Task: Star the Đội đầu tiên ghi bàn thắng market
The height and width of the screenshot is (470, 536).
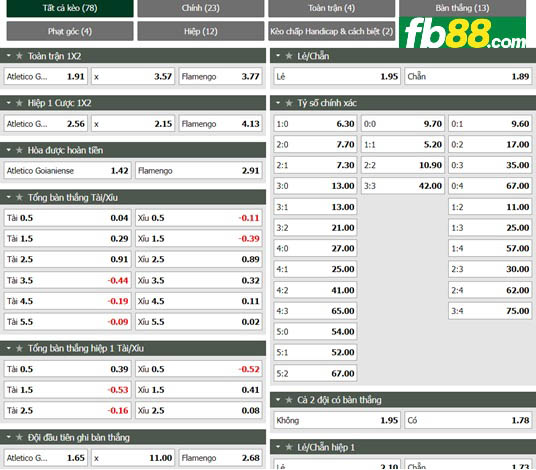Action: tap(19, 437)
